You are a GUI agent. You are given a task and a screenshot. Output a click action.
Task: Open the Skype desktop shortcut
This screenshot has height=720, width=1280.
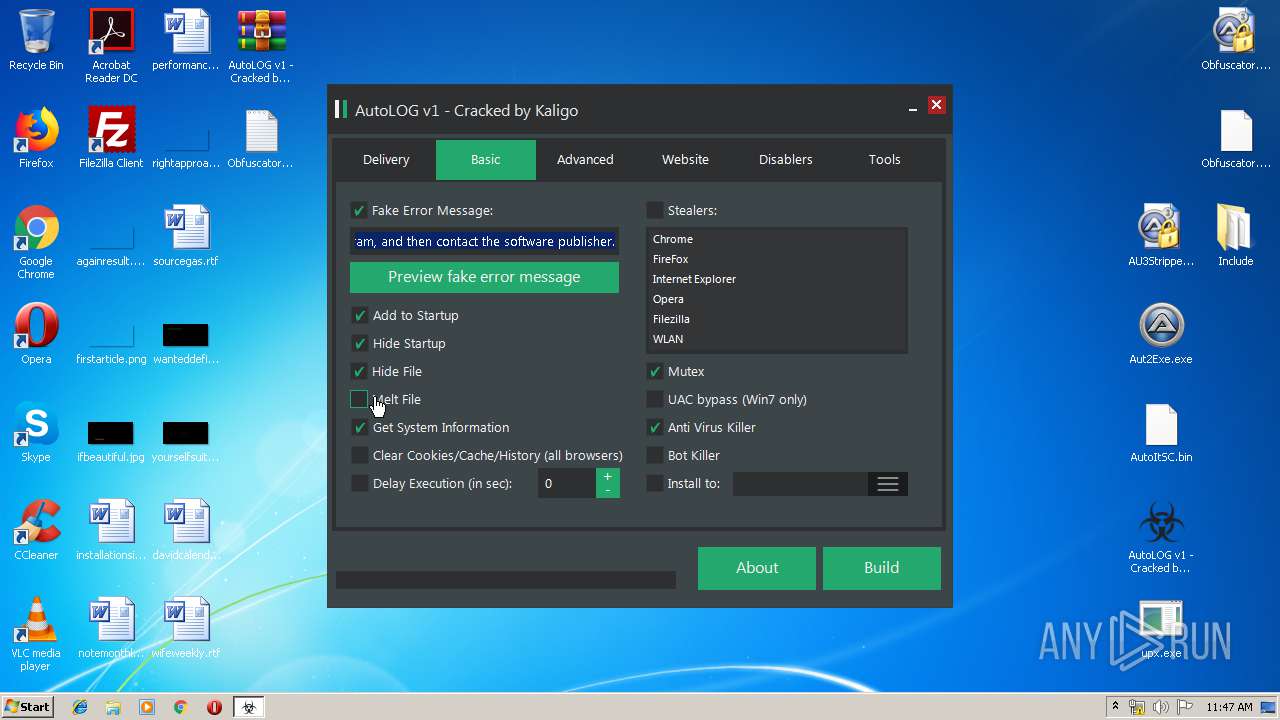[x=36, y=432]
